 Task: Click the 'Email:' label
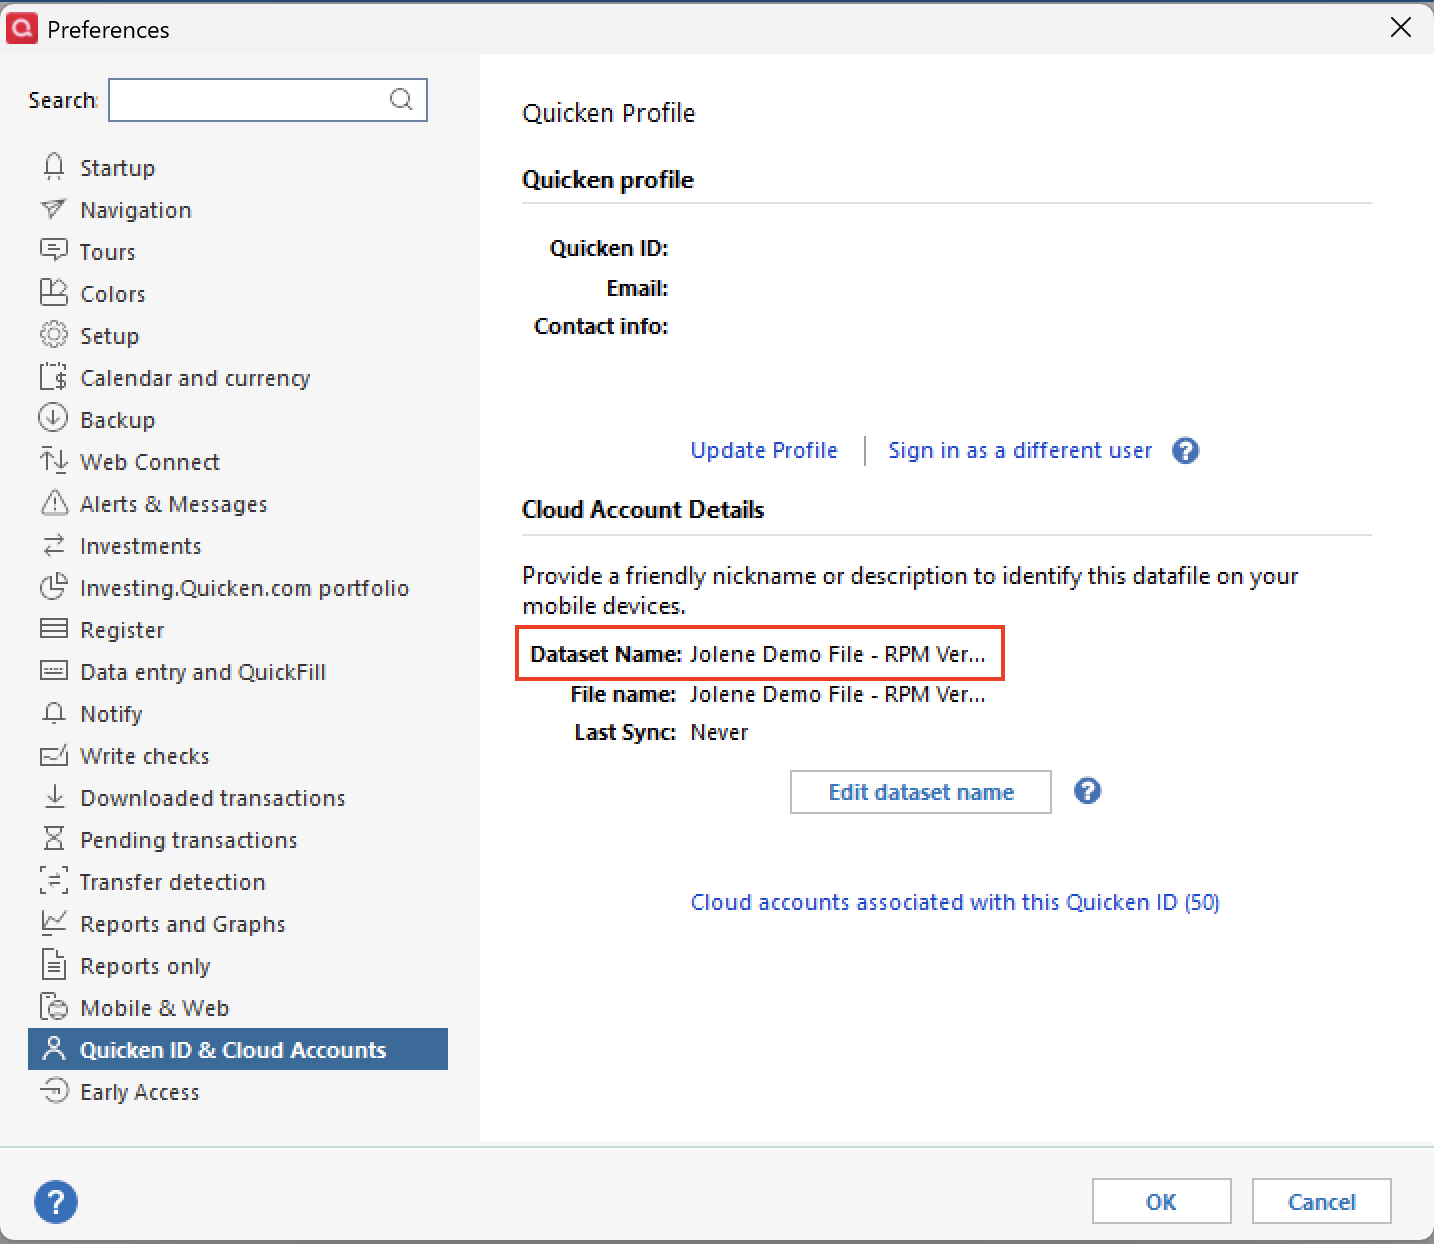637,288
